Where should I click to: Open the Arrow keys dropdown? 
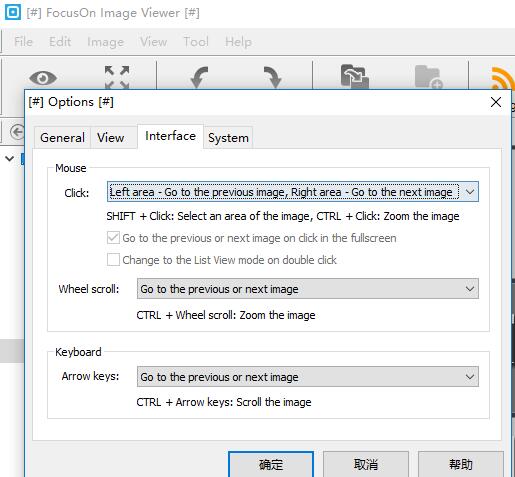(308, 377)
